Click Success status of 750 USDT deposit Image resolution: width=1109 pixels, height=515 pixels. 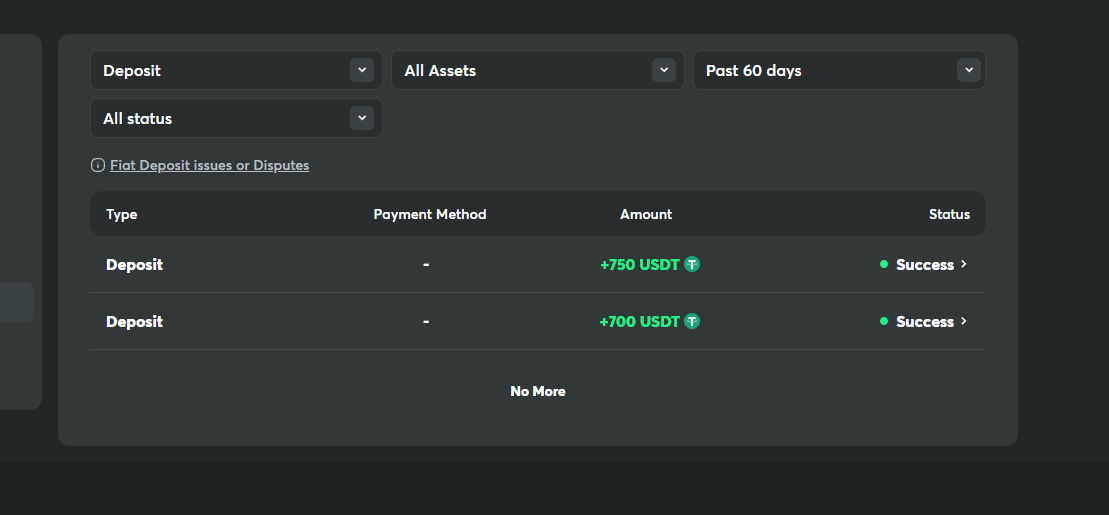pos(925,265)
